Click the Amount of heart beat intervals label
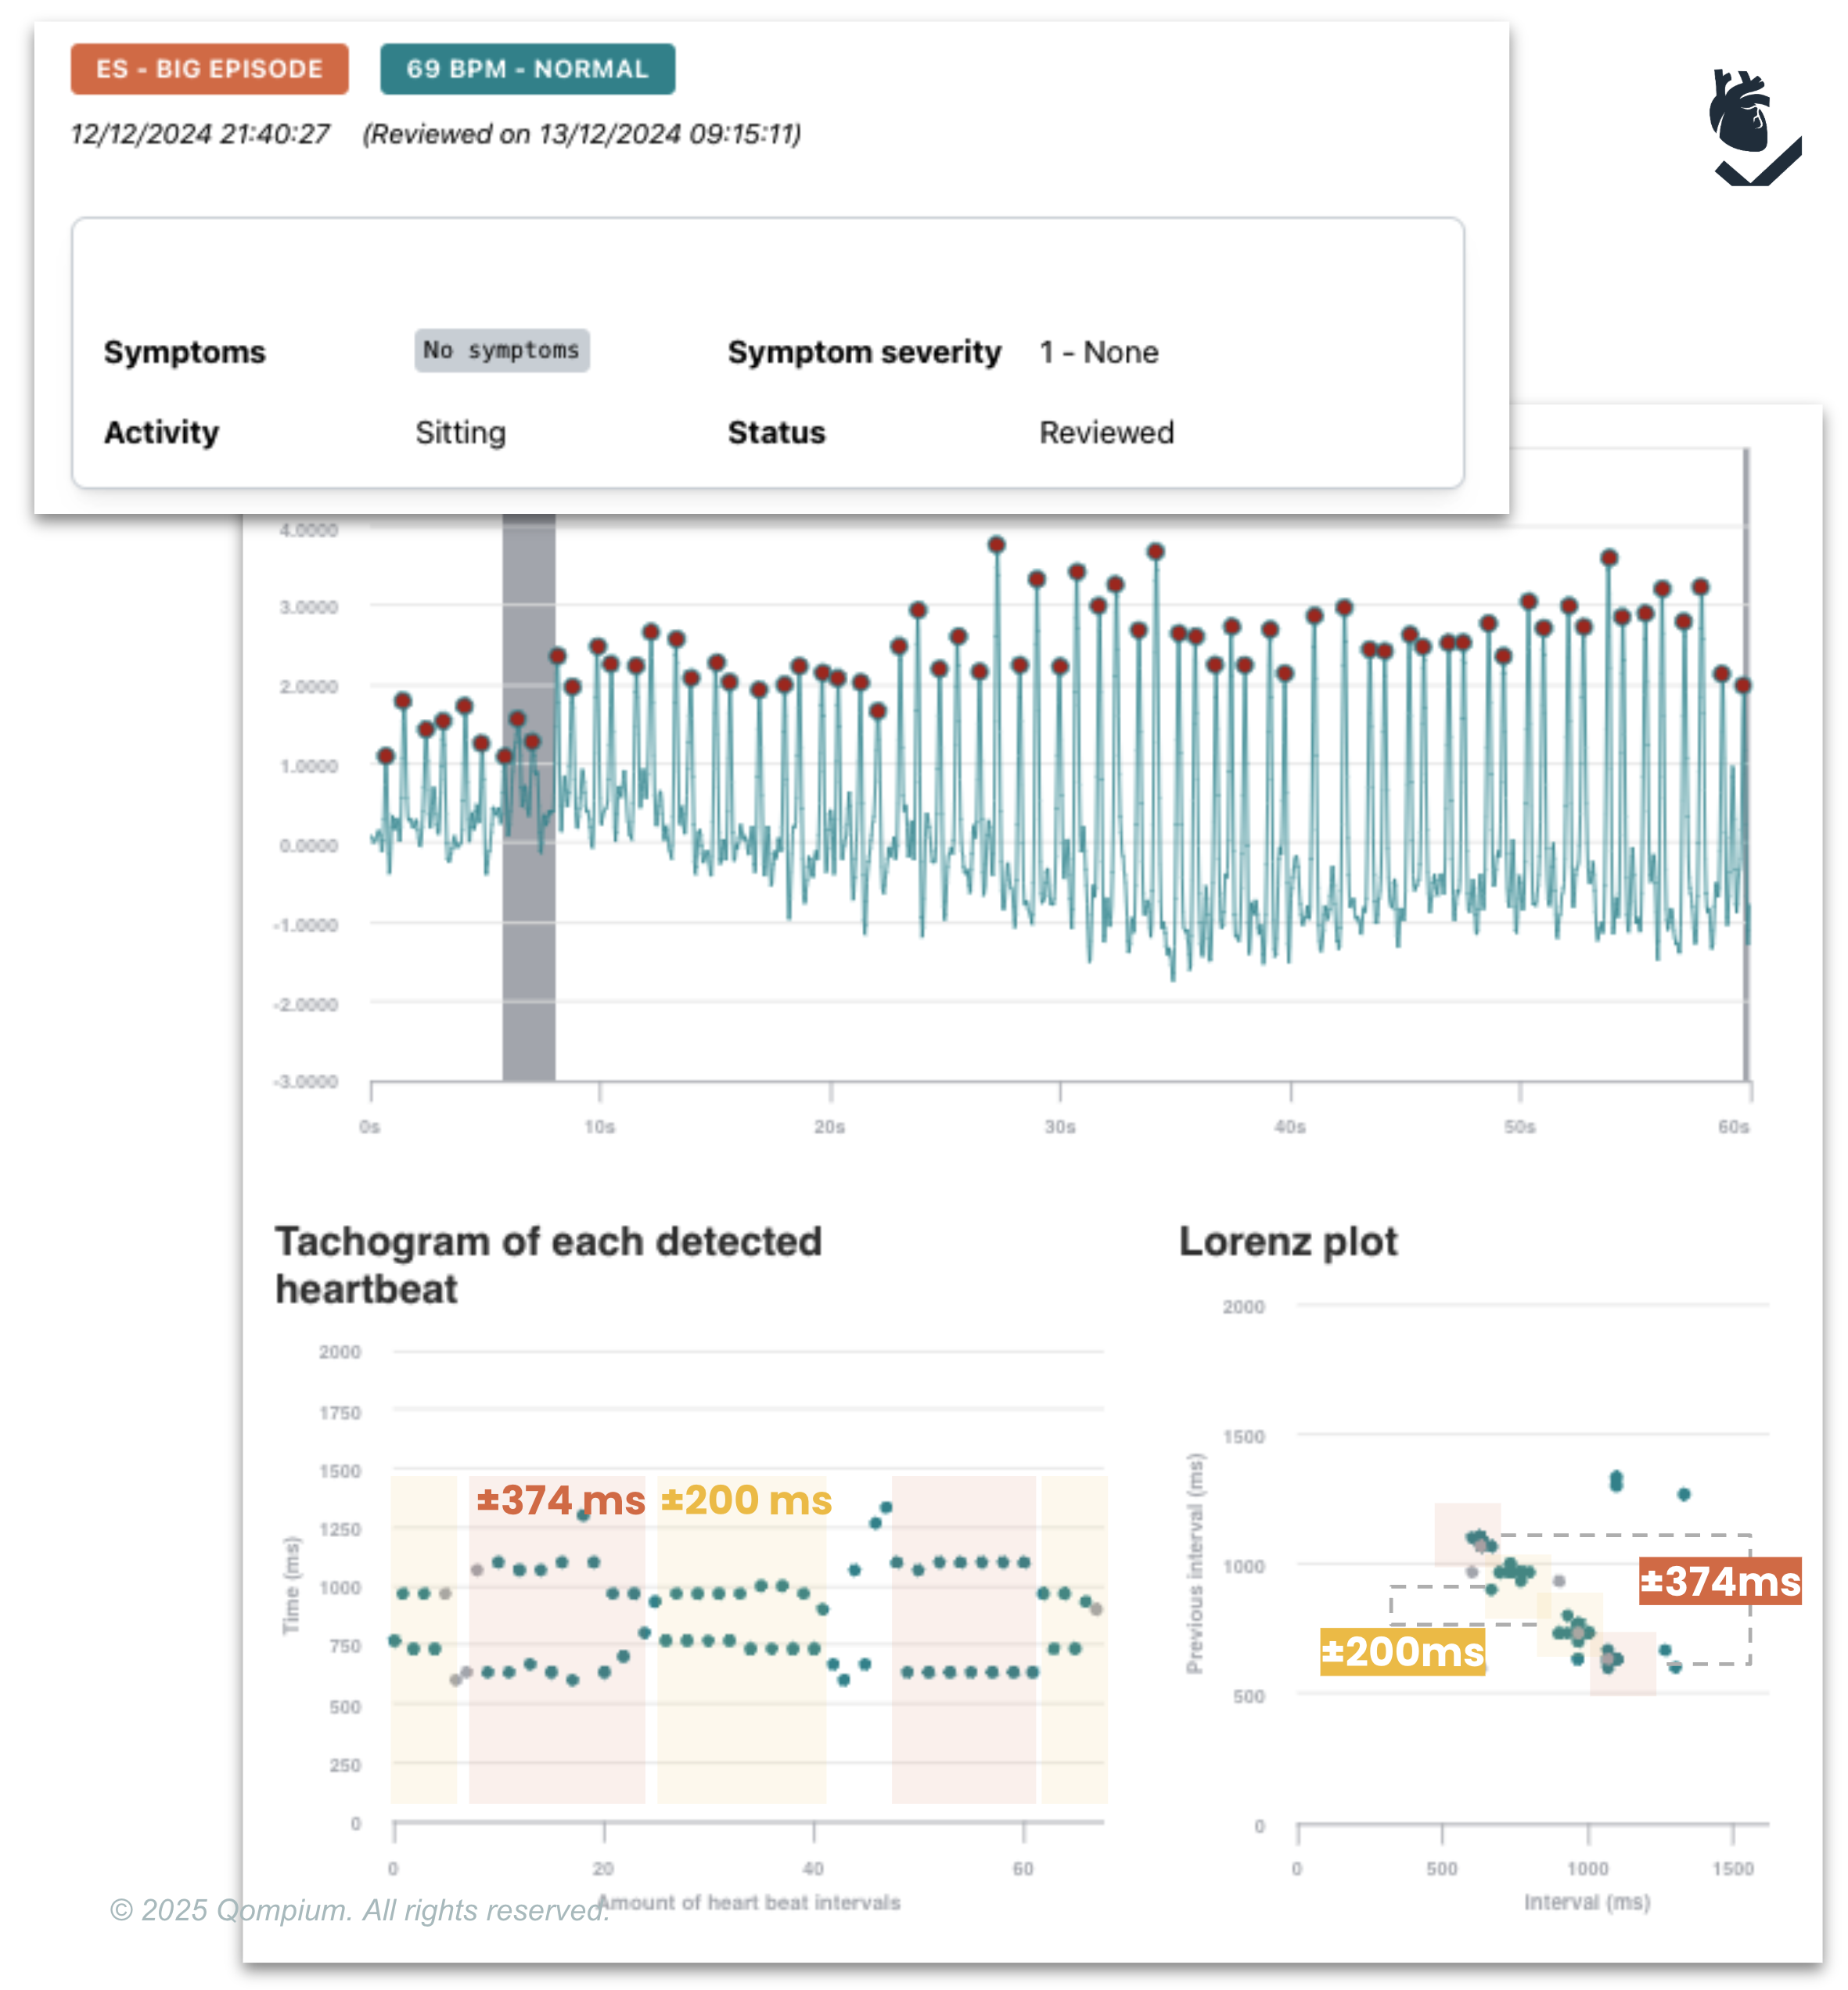The image size is (1848, 1990). click(x=750, y=1902)
